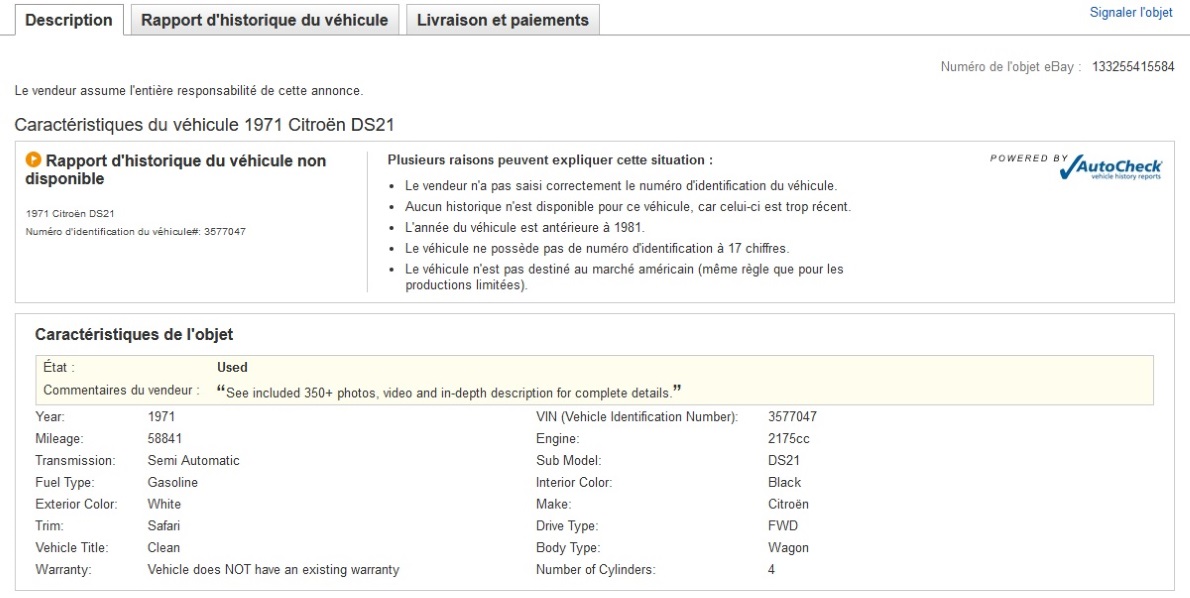Click '1971 Citroën DS21' under the report heading

point(70,214)
